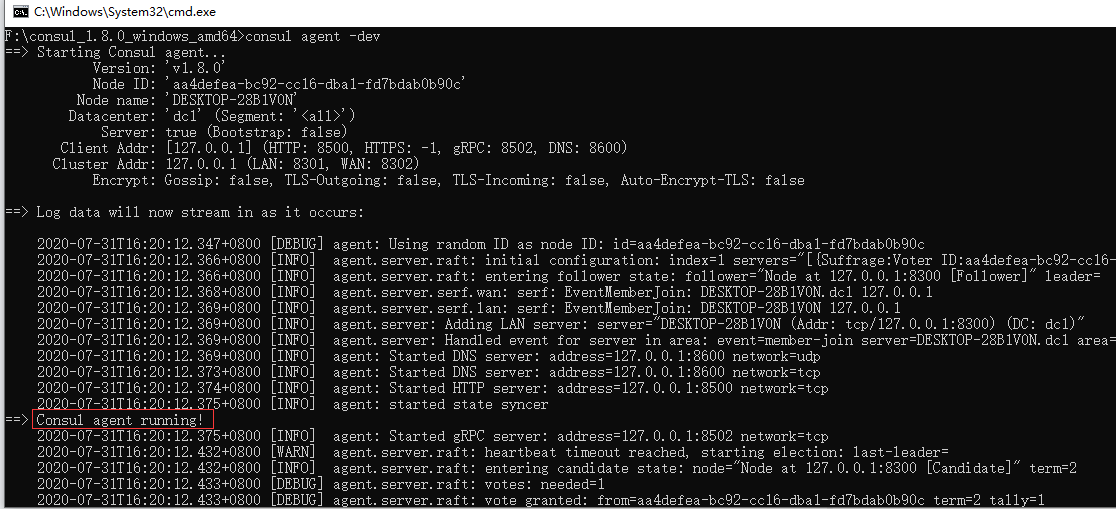This screenshot has height=509, width=1116.
Task: Click the Cluster Addr LAN 8301 line
Action: (x=236, y=164)
